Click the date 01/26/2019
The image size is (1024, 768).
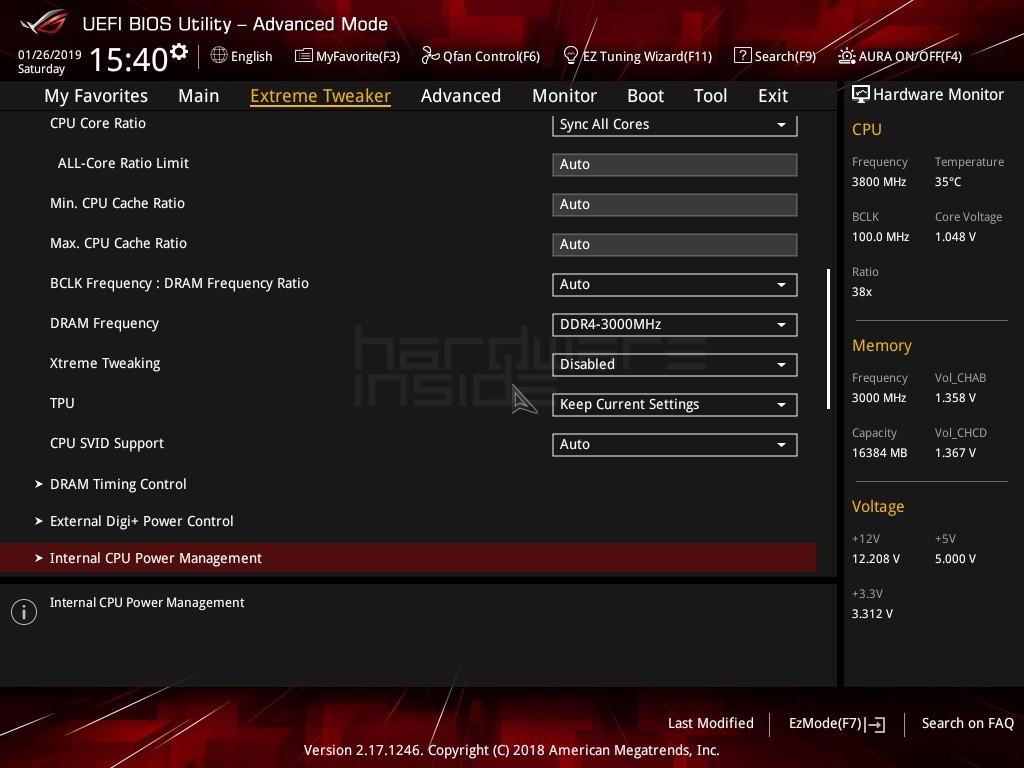pyautogui.click(x=50, y=55)
